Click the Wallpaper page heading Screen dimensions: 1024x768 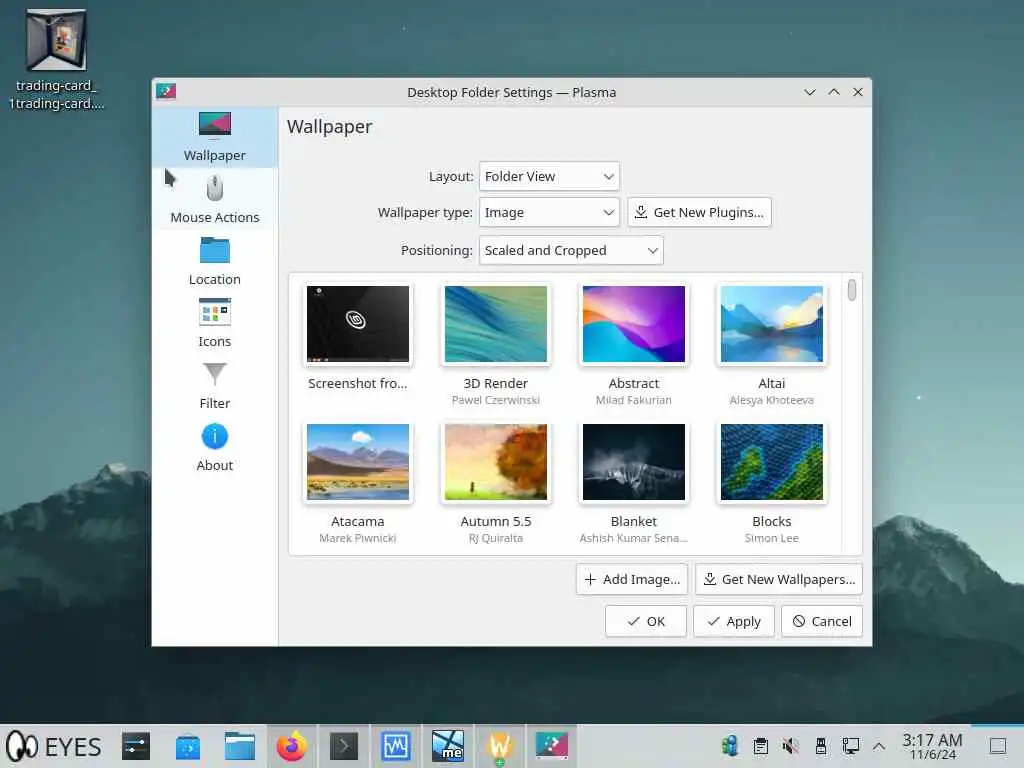329,127
